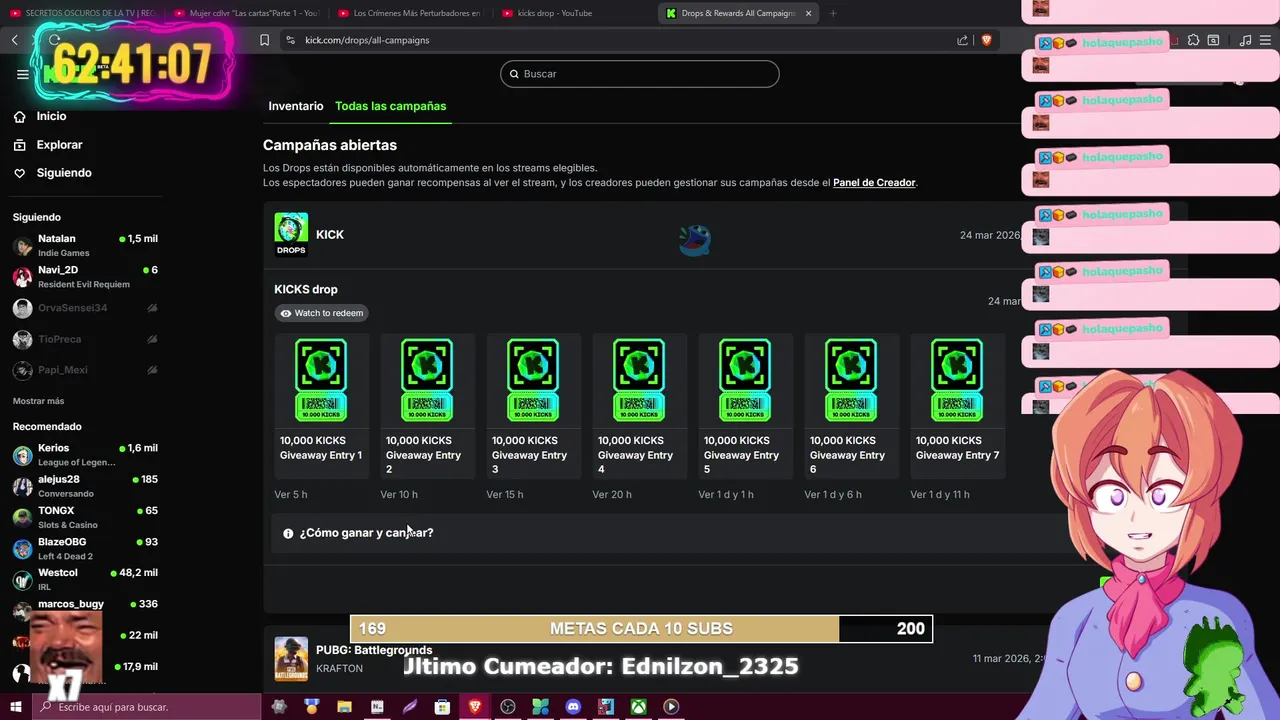This screenshot has height=720, width=1280.
Task: Open Westcol recommended channel
Action: 85,579
